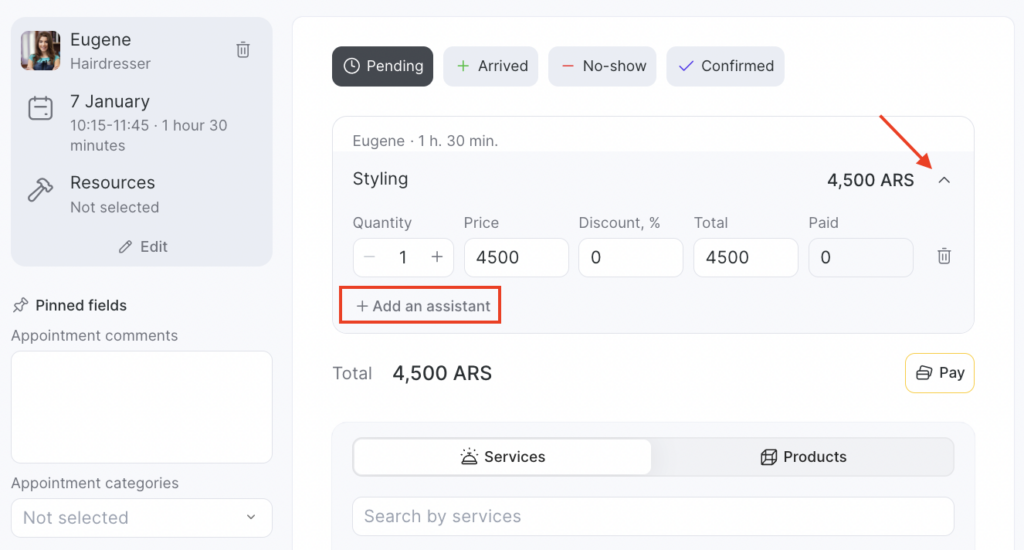Remove the Styling service with trash icon
Screen dimensions: 1024x550
pyautogui.click(x=944, y=257)
